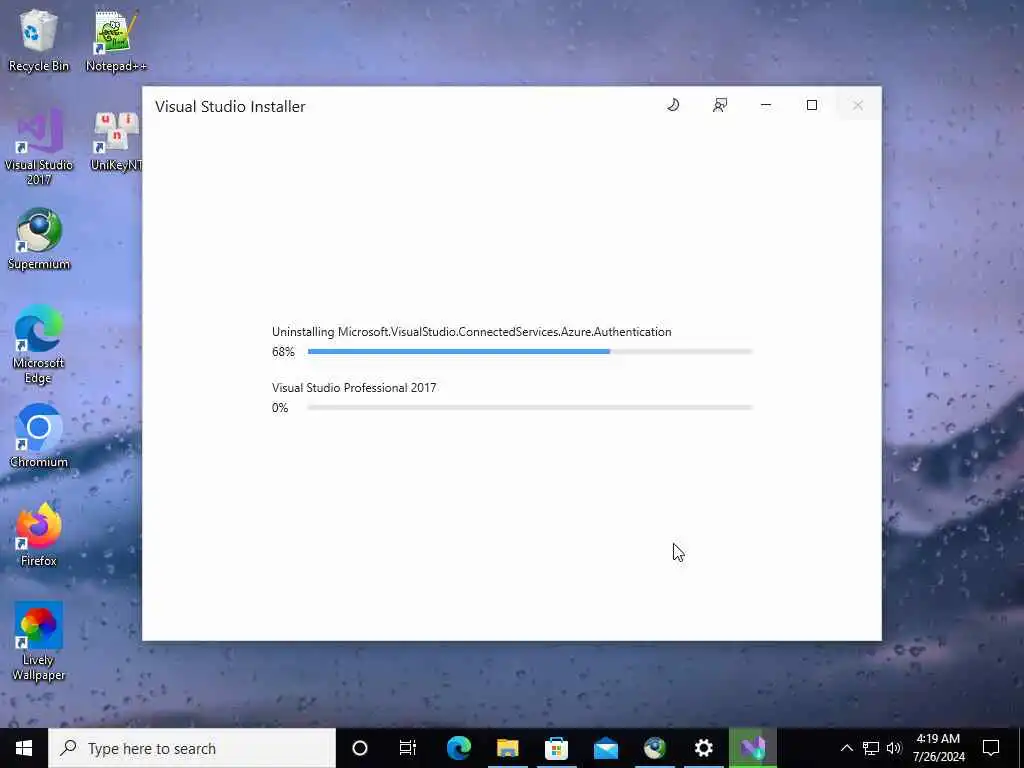Select the Notepad++ desktop shortcut
This screenshot has height=768, width=1024.
click(116, 41)
